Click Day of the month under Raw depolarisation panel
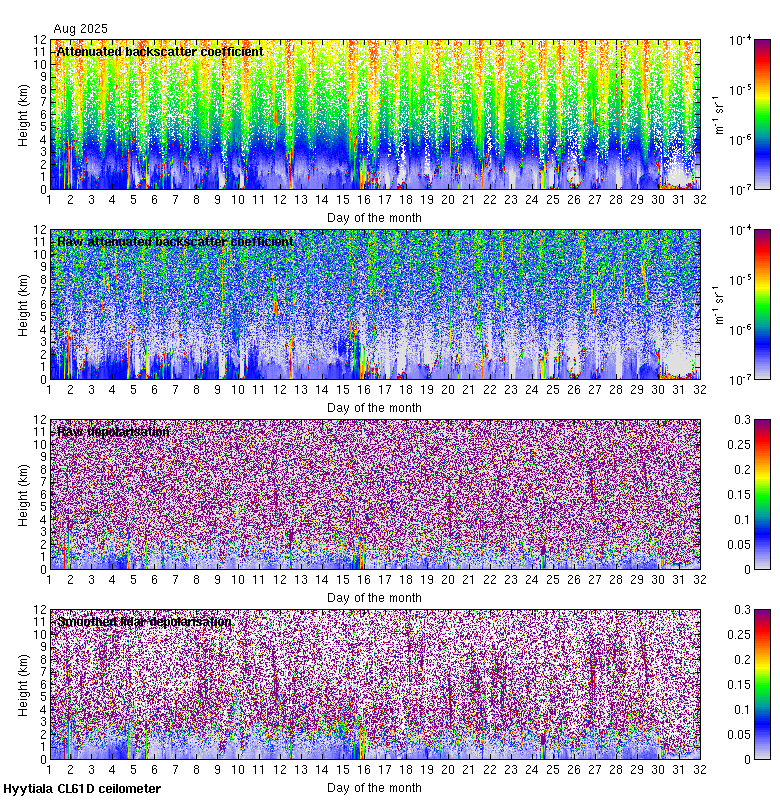This screenshot has width=780, height=800. [374, 597]
